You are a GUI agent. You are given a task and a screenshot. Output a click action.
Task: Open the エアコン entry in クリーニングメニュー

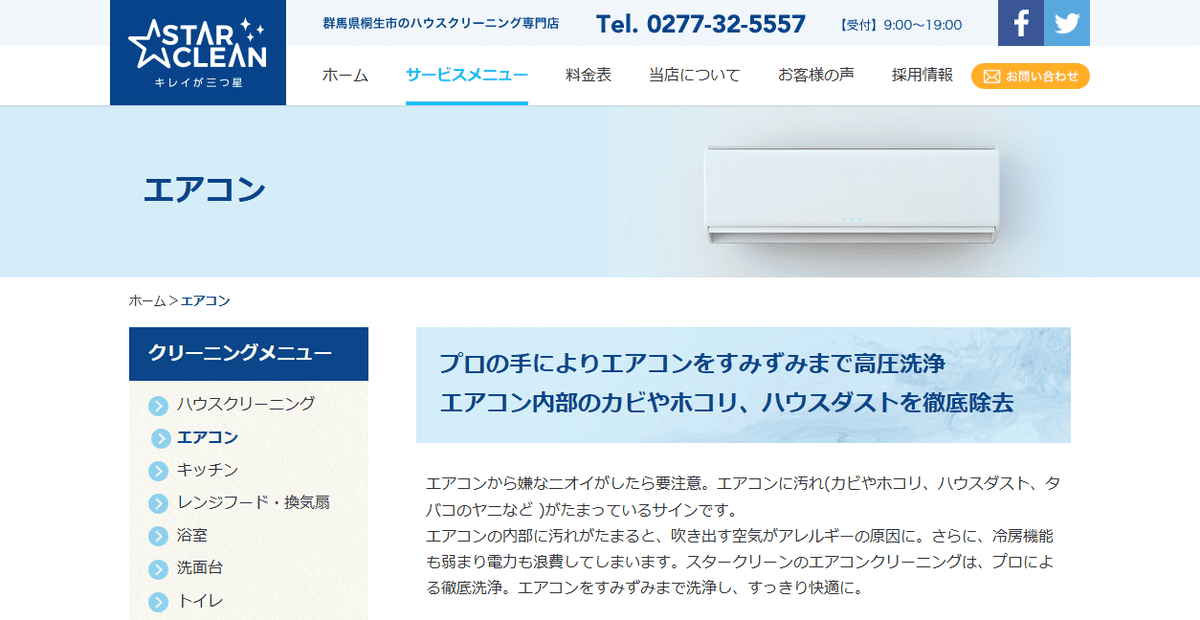[207, 437]
